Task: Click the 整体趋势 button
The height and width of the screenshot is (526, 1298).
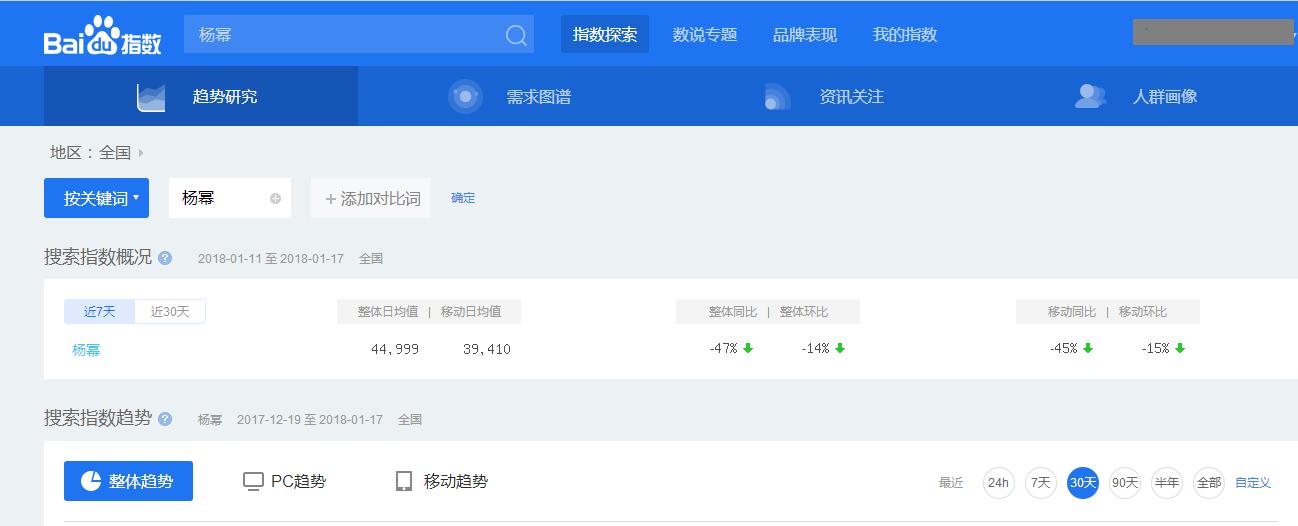Action: [128, 481]
